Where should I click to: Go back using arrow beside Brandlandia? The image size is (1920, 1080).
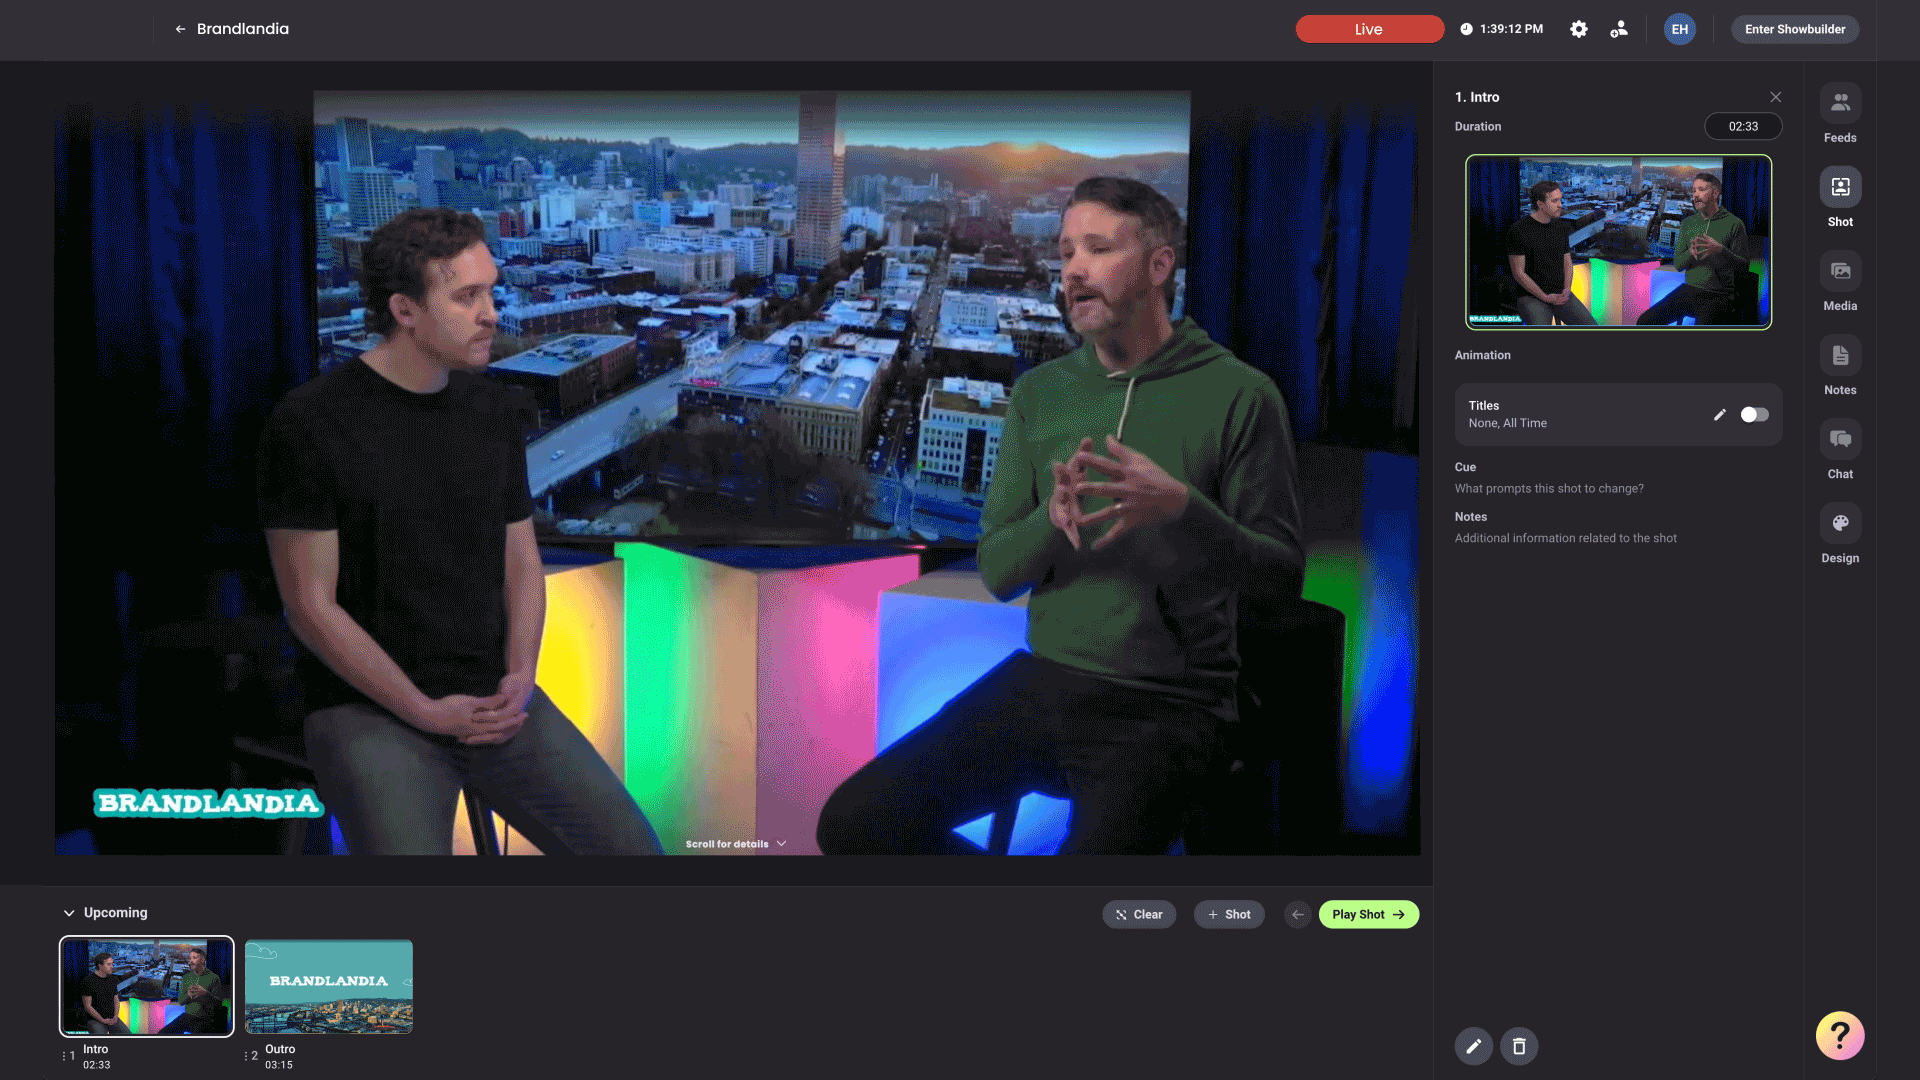pyautogui.click(x=180, y=29)
